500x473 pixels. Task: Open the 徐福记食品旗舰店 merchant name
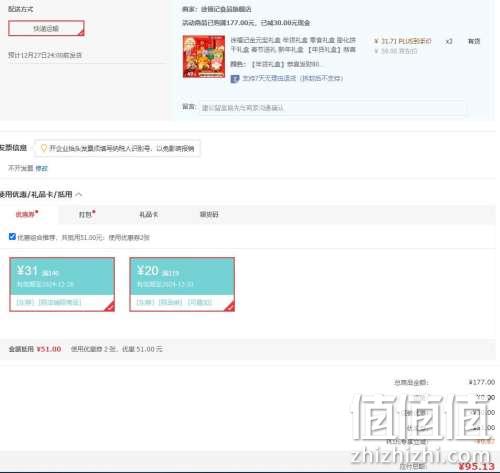pos(226,9)
